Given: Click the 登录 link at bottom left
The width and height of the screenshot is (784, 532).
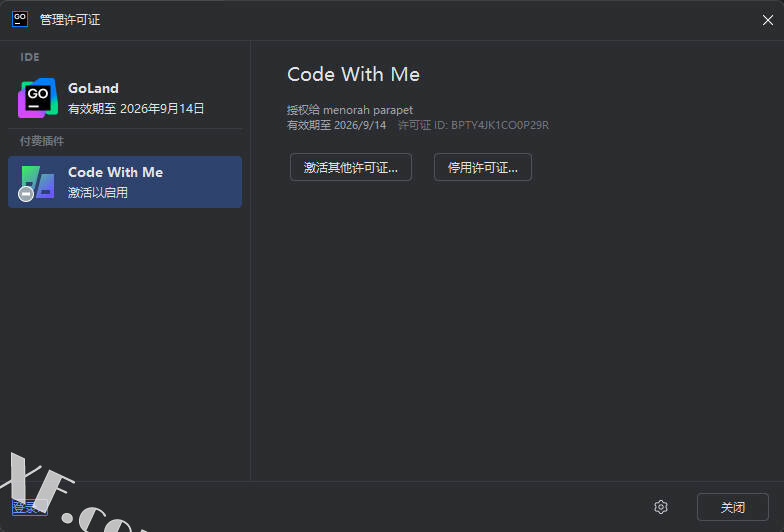Looking at the screenshot, I should click(x=30, y=508).
